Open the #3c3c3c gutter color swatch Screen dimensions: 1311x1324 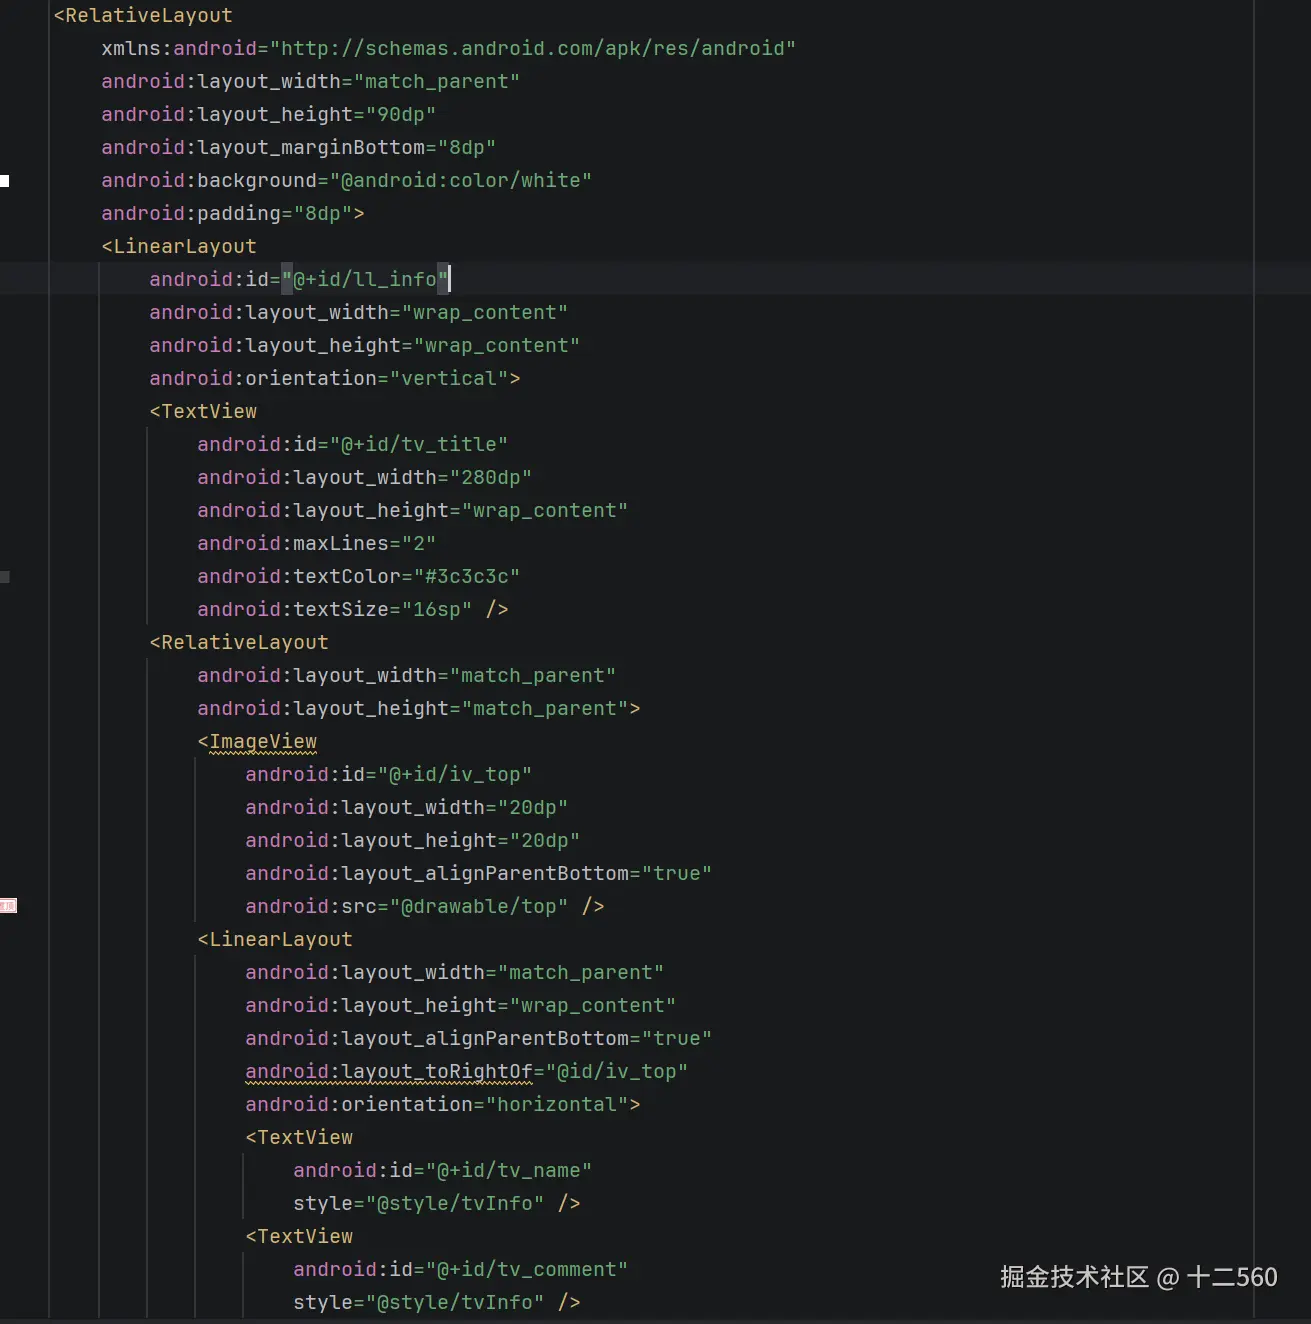pyautogui.click(x=5, y=577)
